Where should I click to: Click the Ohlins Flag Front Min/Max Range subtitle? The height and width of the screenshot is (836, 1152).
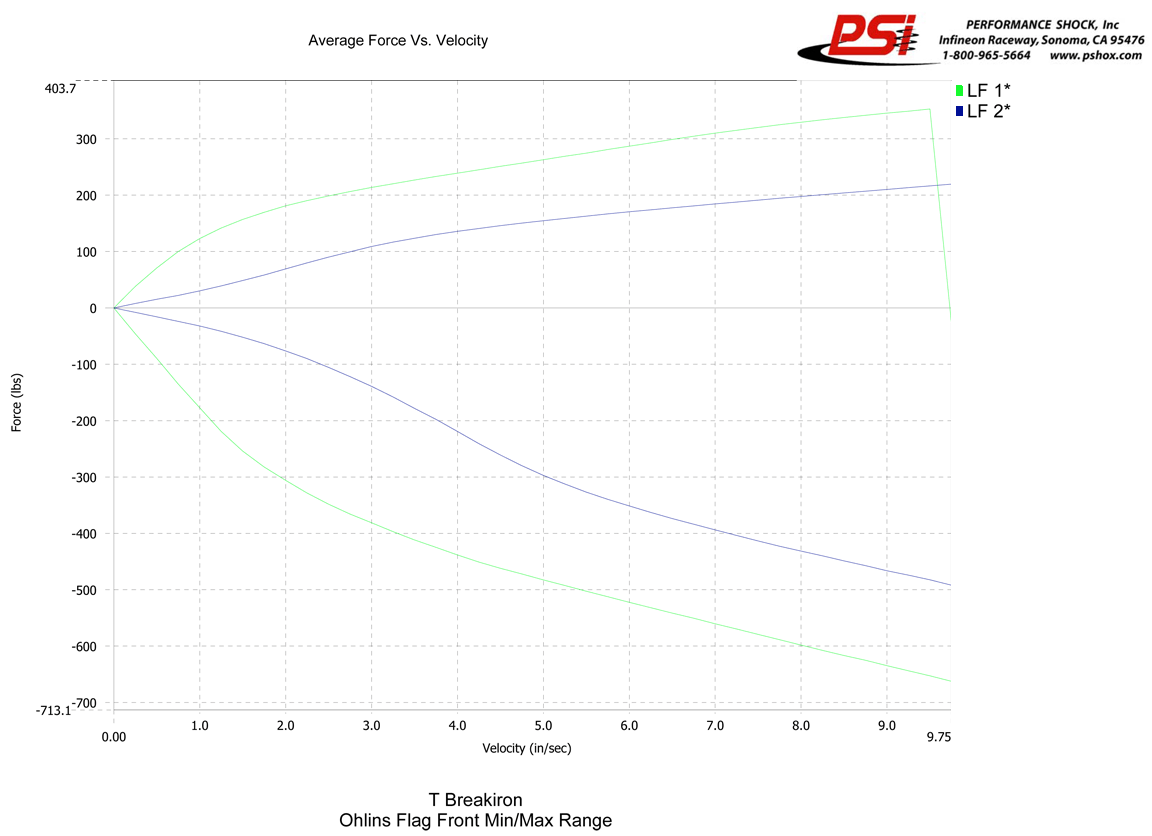(x=475, y=821)
